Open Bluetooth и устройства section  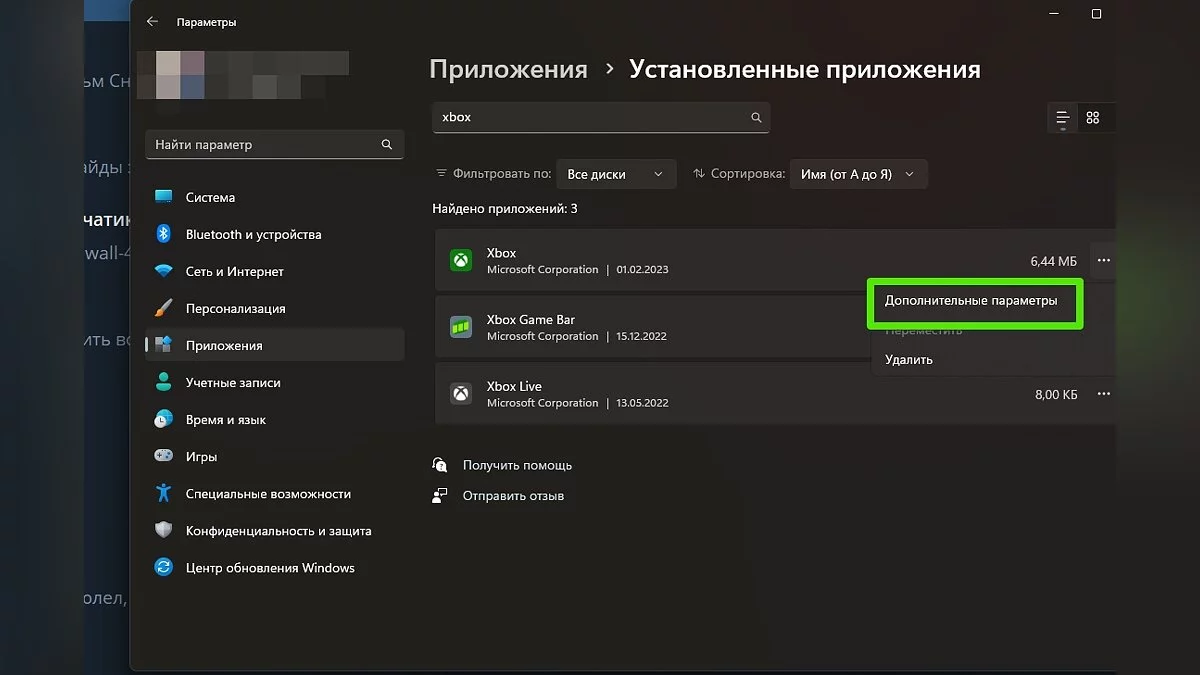pos(253,235)
